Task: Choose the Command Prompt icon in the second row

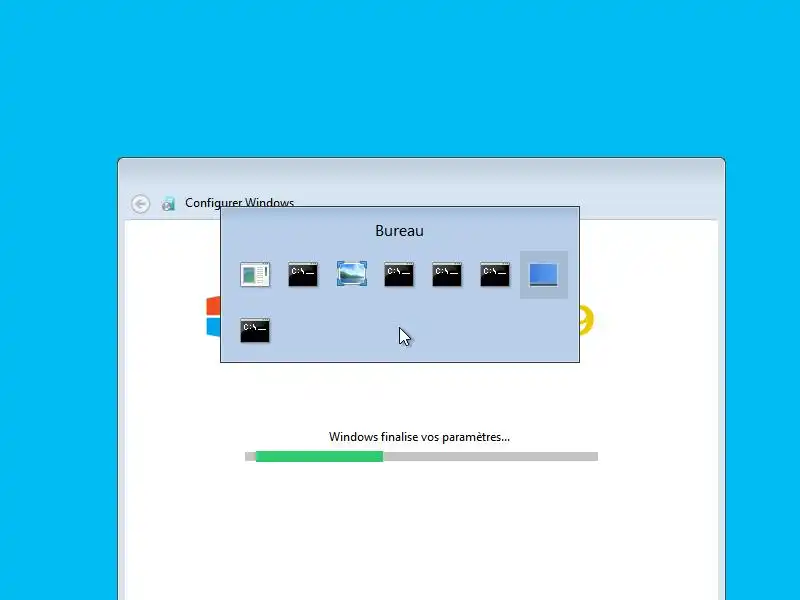Action: coord(255,330)
